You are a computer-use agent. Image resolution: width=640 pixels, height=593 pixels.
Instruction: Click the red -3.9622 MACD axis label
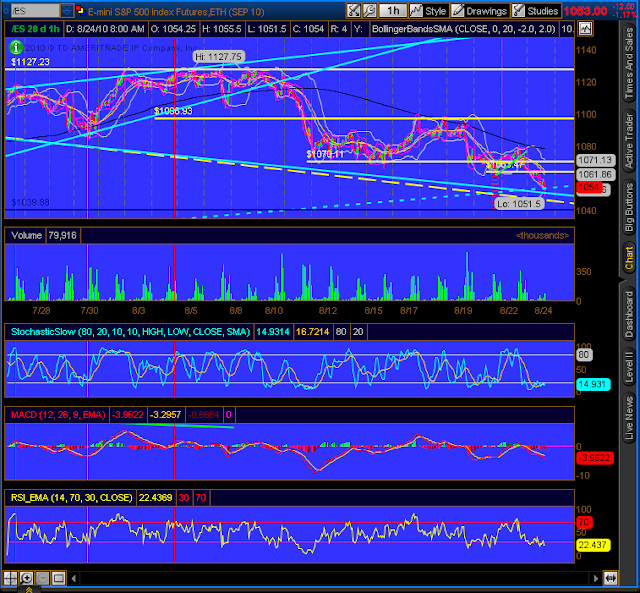(594, 458)
